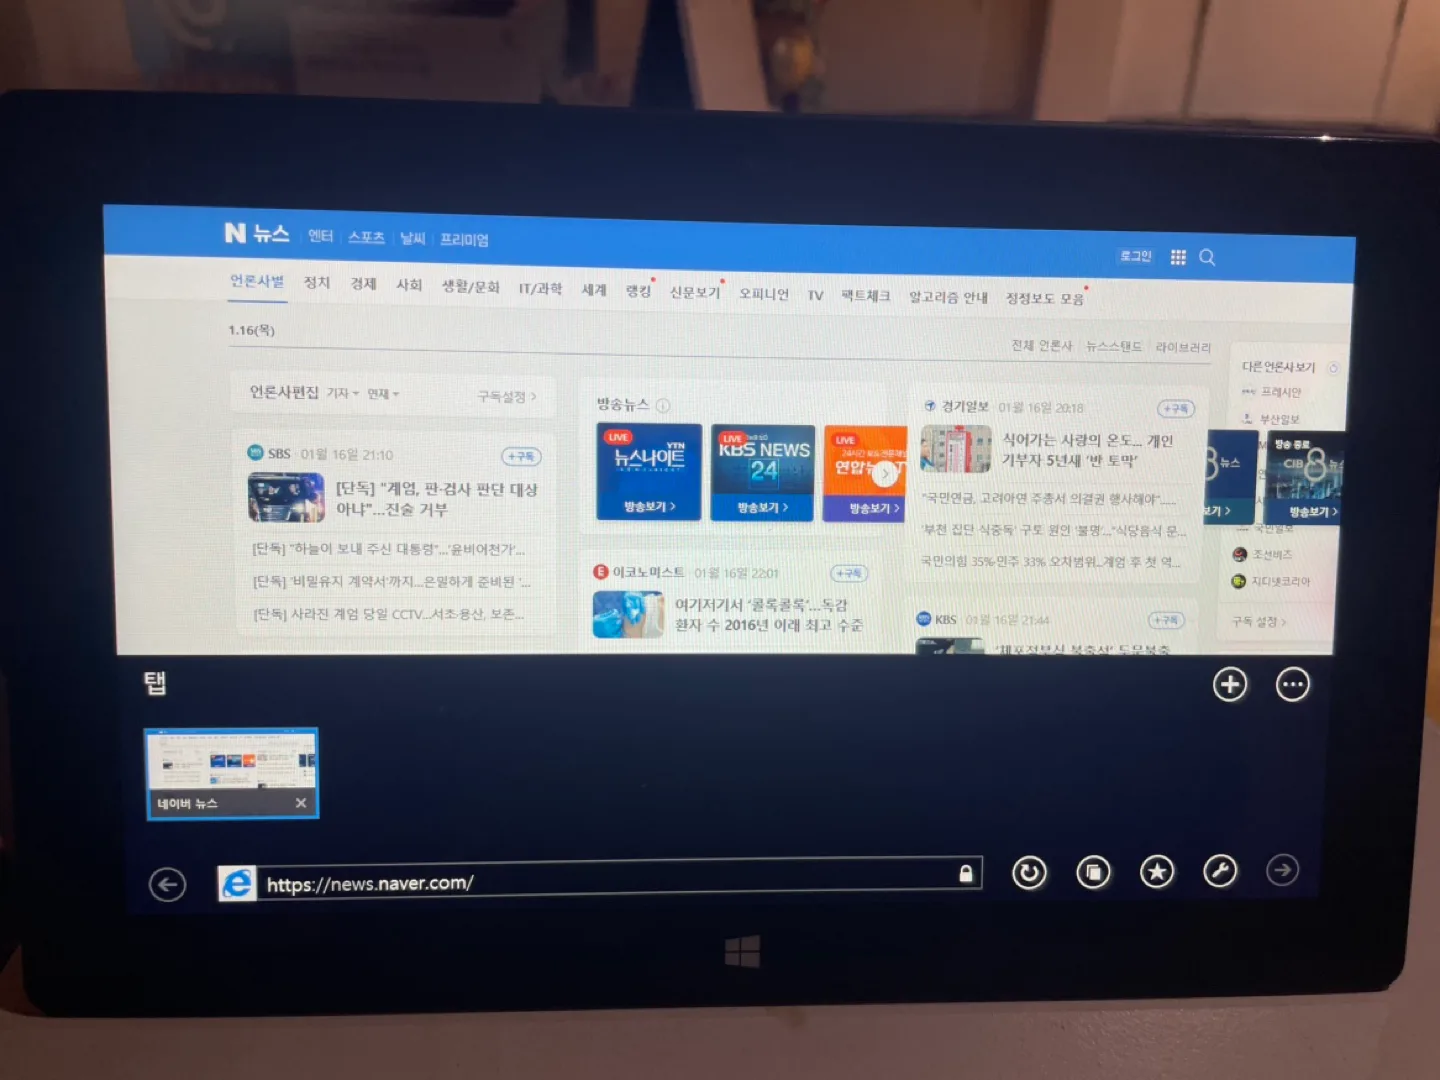The image size is (1440, 1080).
Task: Click the SBS logo icon
Action: [255, 453]
